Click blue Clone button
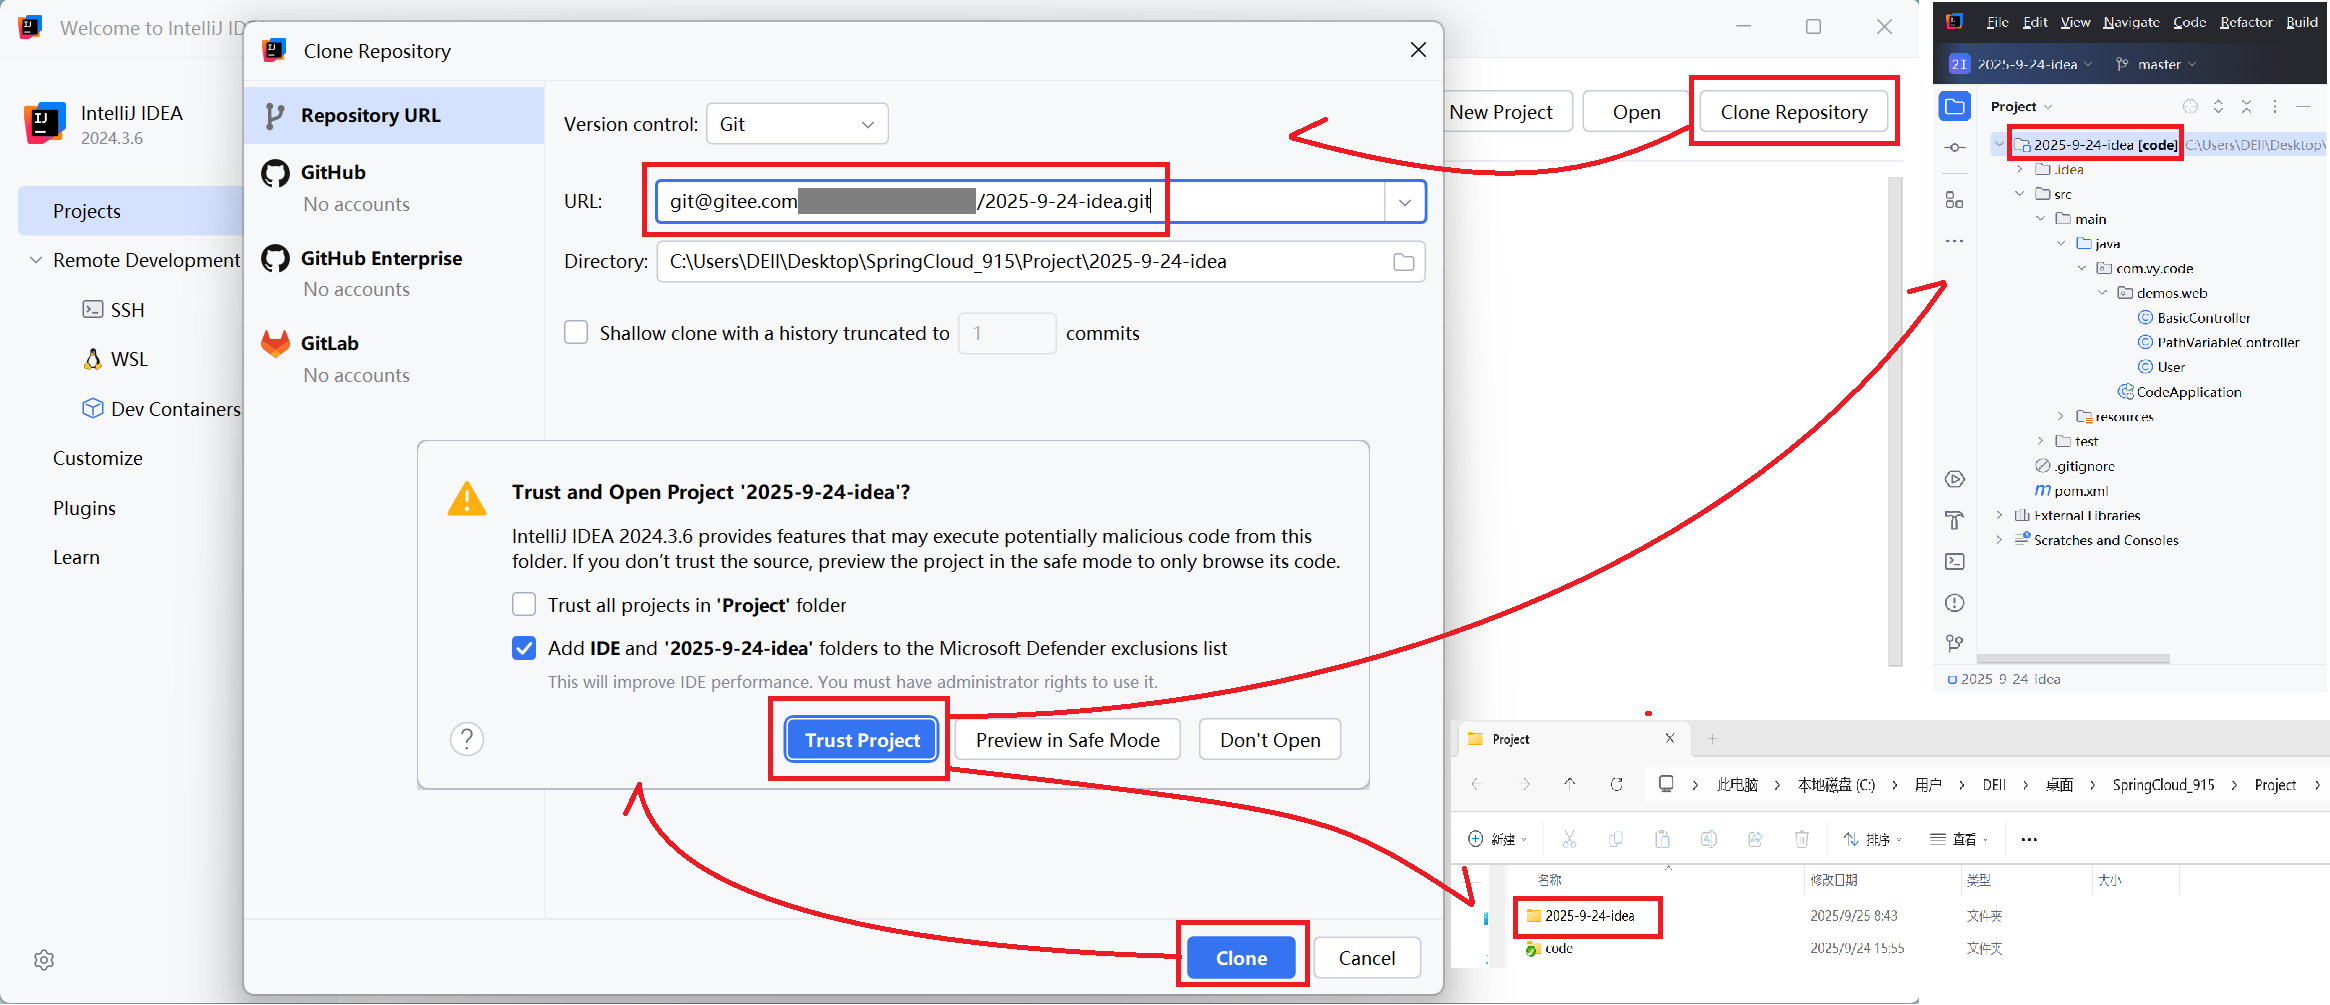The height and width of the screenshot is (1005, 2330). [x=1241, y=958]
